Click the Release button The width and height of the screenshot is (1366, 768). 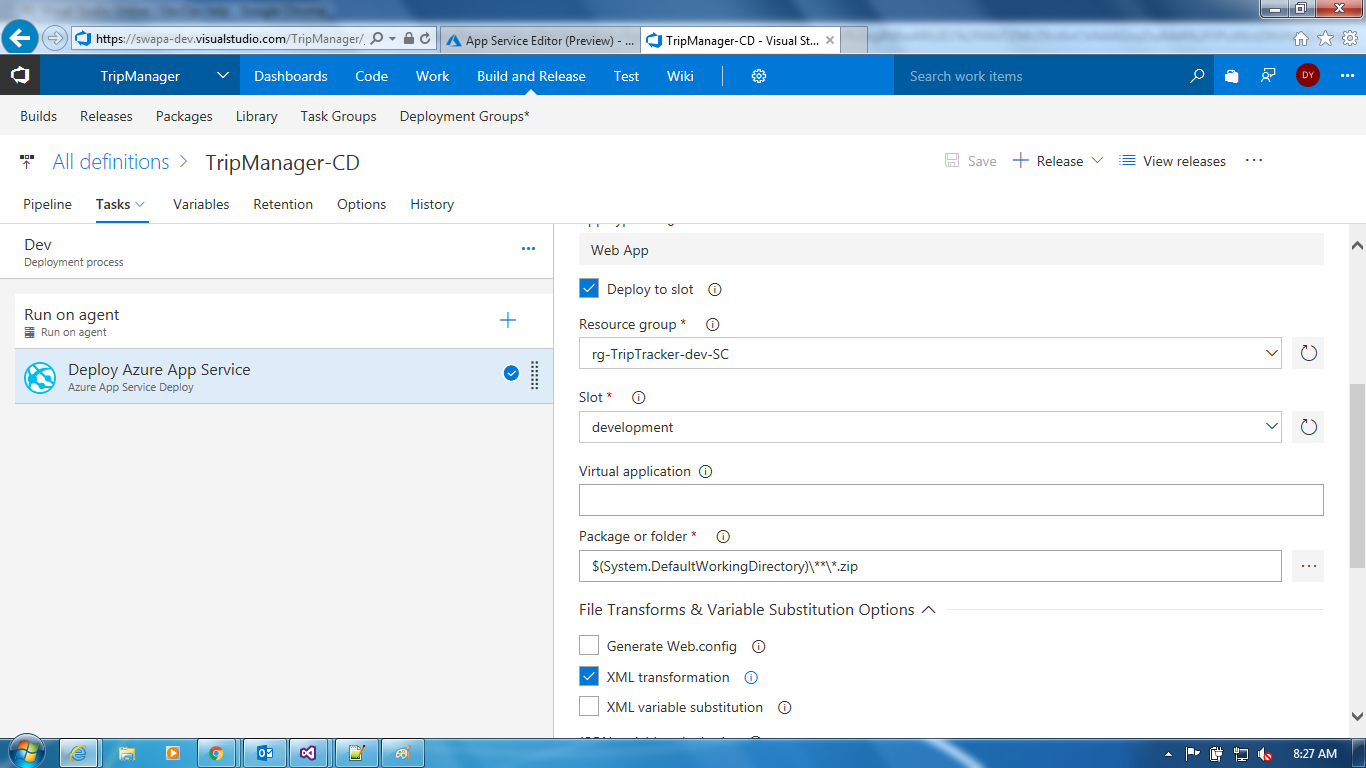coord(1047,161)
